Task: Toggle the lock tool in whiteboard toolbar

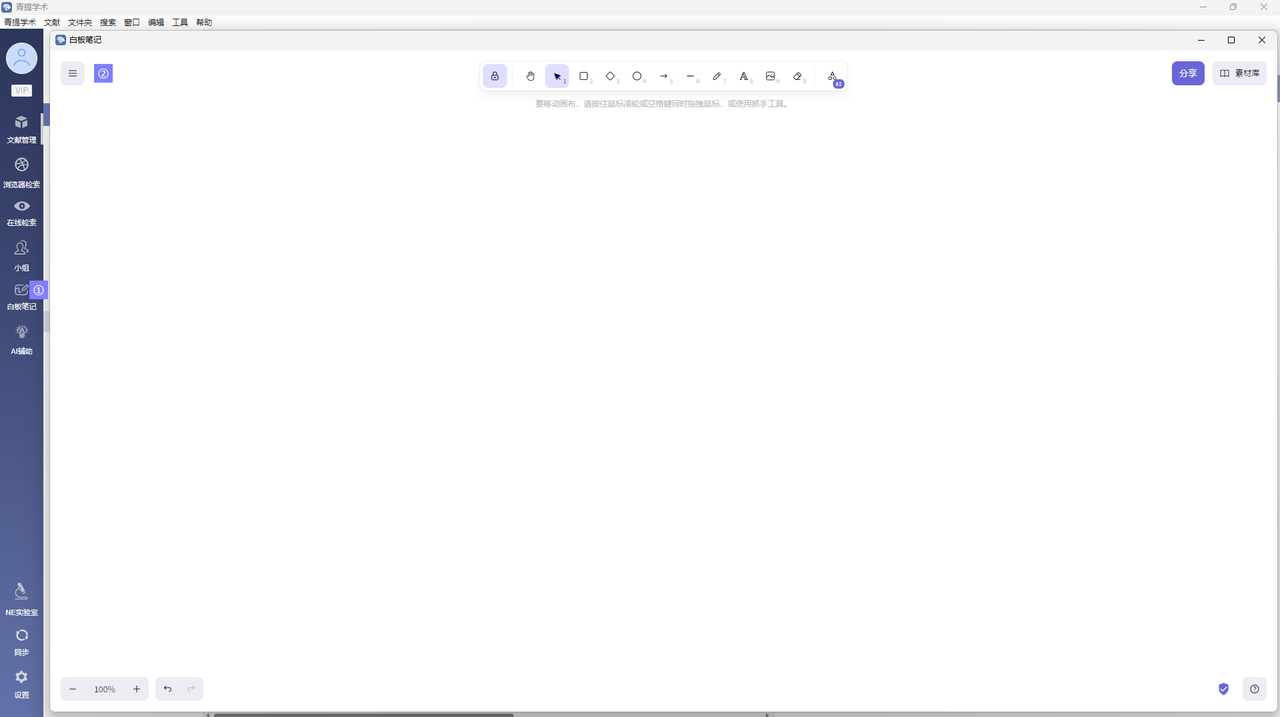Action: pos(494,76)
